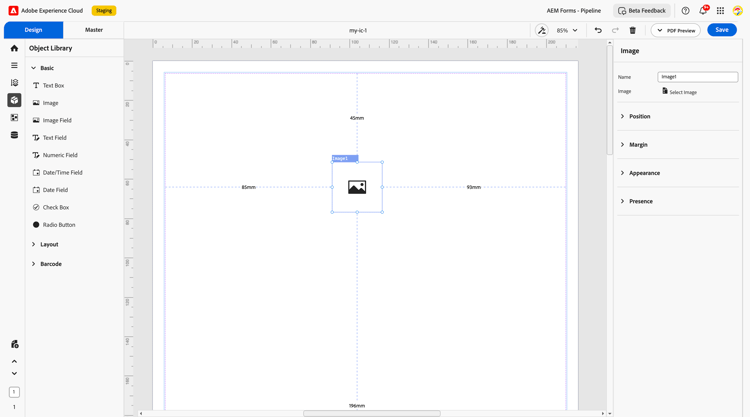This screenshot has height=417, width=750.
Task: Select page 1 thumbnail box
Action: pyautogui.click(x=14, y=392)
